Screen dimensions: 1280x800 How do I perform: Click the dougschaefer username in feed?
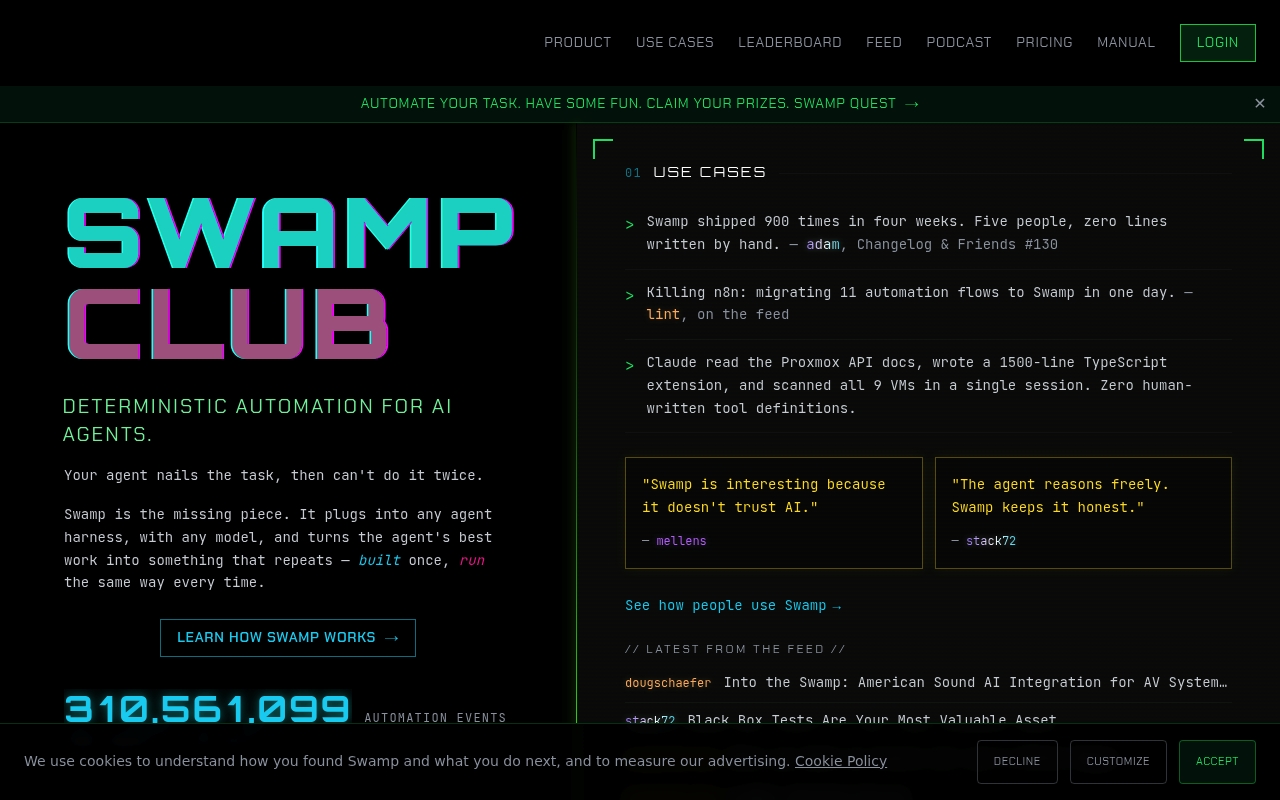tap(668, 683)
